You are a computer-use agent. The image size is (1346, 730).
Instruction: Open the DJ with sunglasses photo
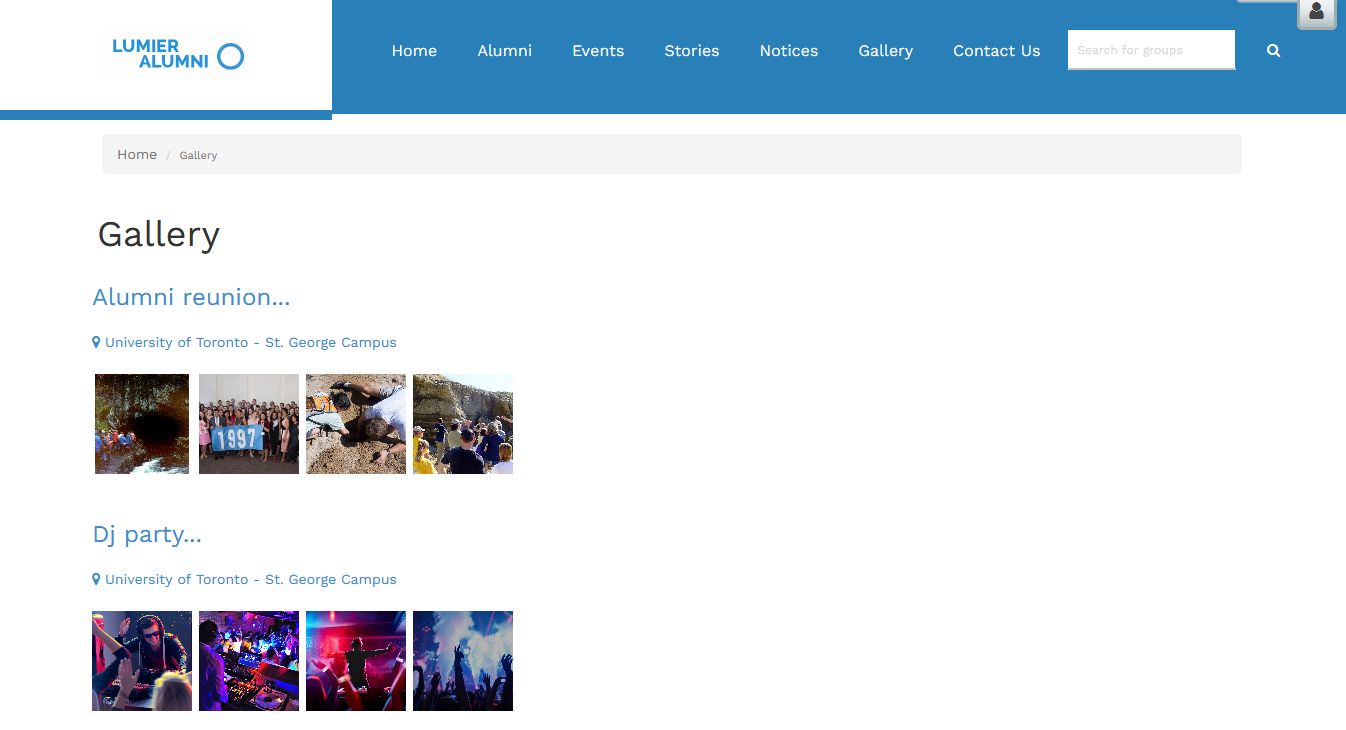click(x=142, y=661)
